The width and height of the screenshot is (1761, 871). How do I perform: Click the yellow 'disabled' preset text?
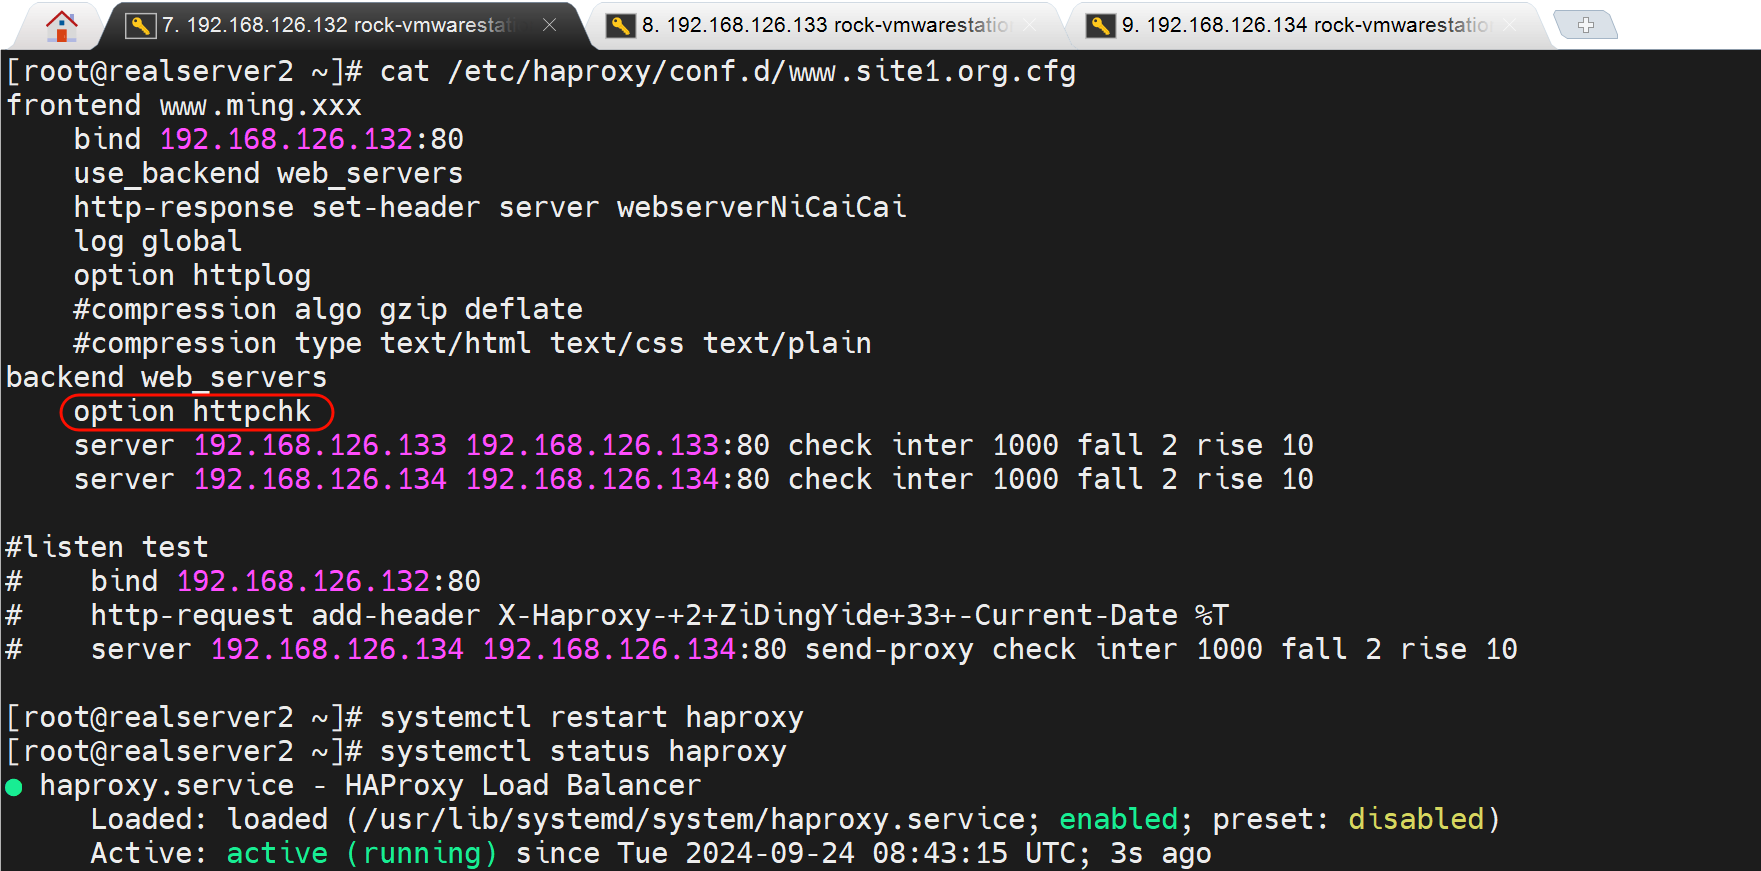point(1415,819)
